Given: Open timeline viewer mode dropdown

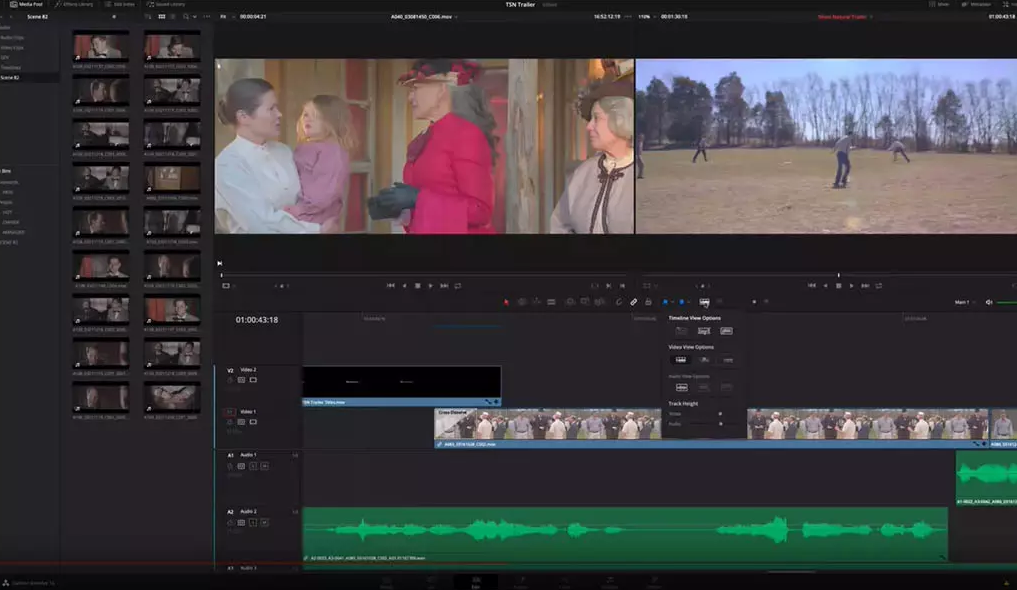Looking at the screenshot, I should click(649, 285).
